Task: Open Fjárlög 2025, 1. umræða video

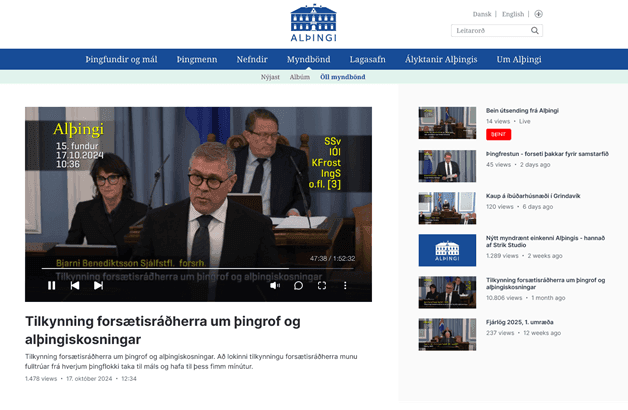Action: pyautogui.click(x=447, y=334)
